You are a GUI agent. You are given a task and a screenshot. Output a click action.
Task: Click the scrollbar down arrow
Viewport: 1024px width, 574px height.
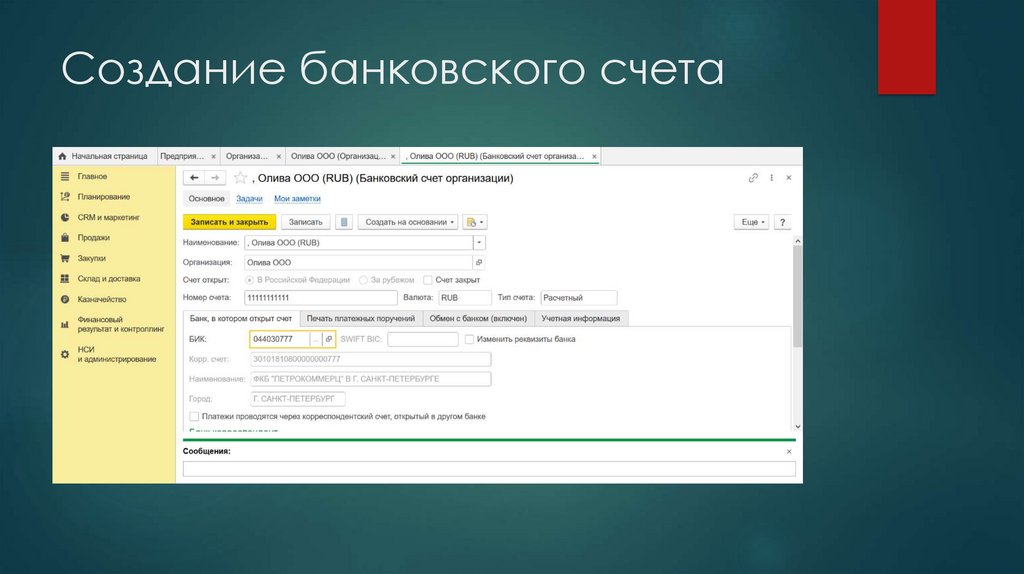click(797, 426)
